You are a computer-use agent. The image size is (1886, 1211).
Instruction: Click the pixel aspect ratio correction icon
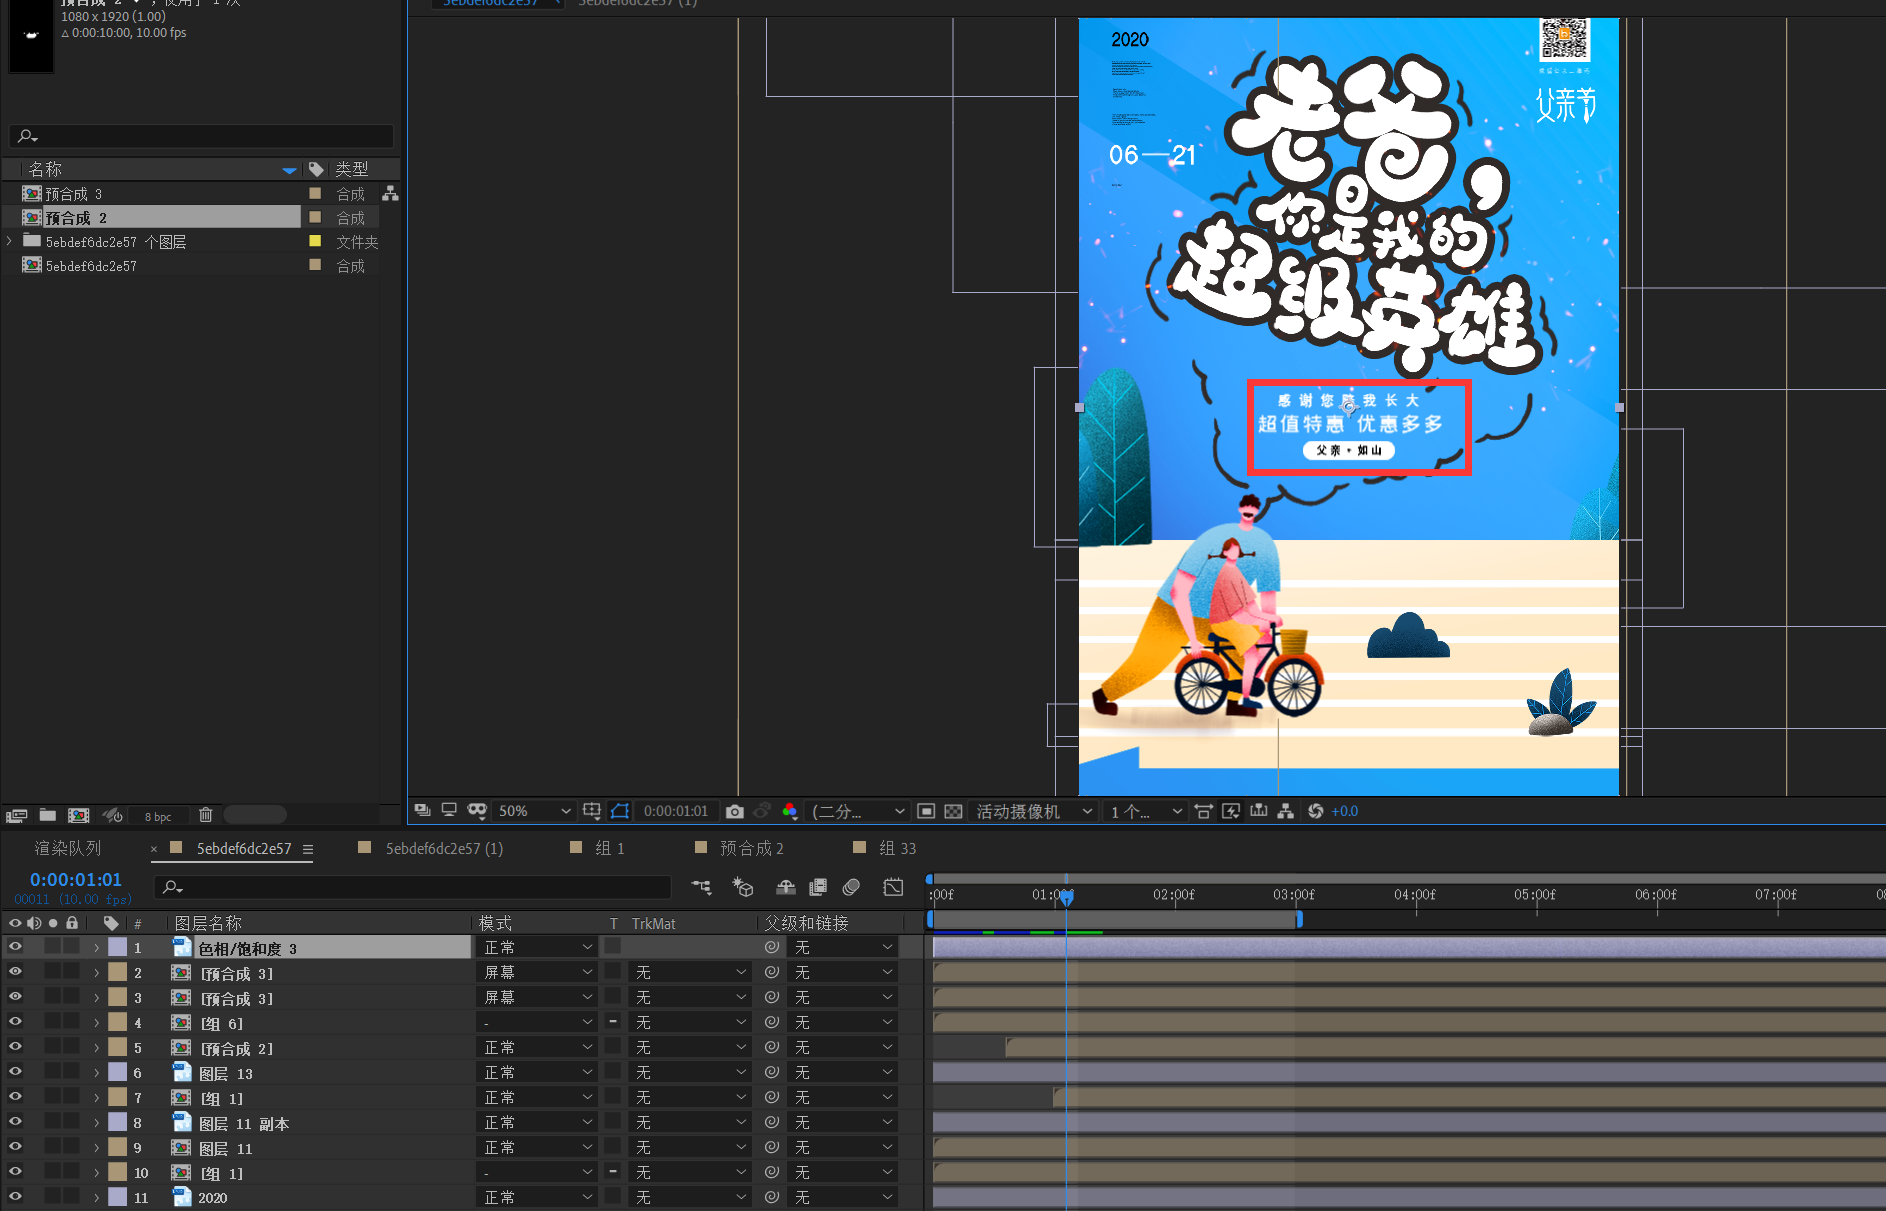pyautogui.click(x=1204, y=811)
